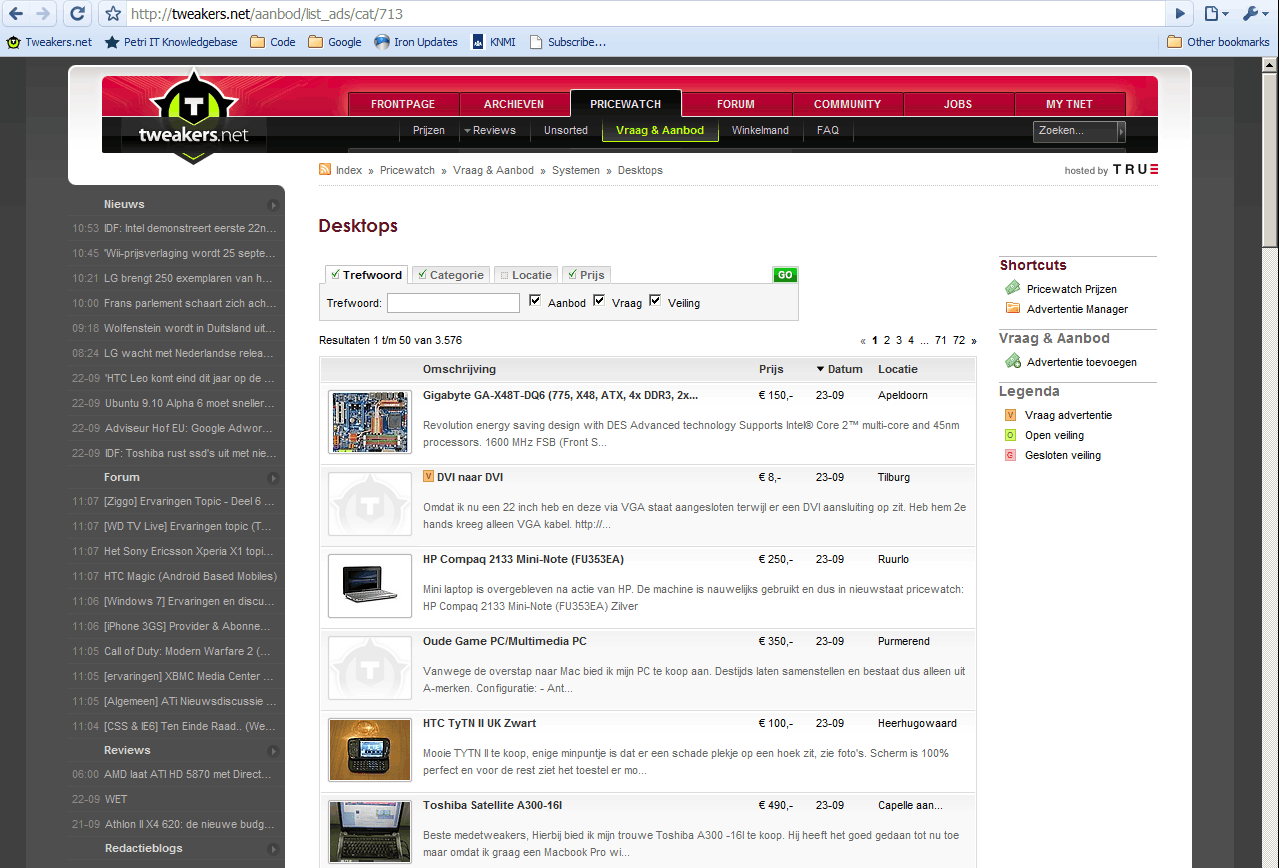
Task: Open Gigabyte GA-X48T-DQ6 ad title
Action: 561,395
